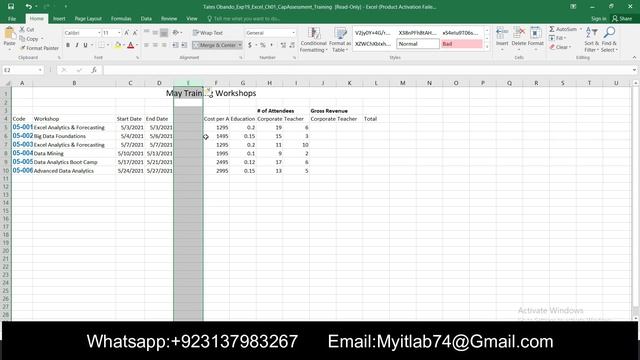Toggle Bold formatting

pos(68,45)
